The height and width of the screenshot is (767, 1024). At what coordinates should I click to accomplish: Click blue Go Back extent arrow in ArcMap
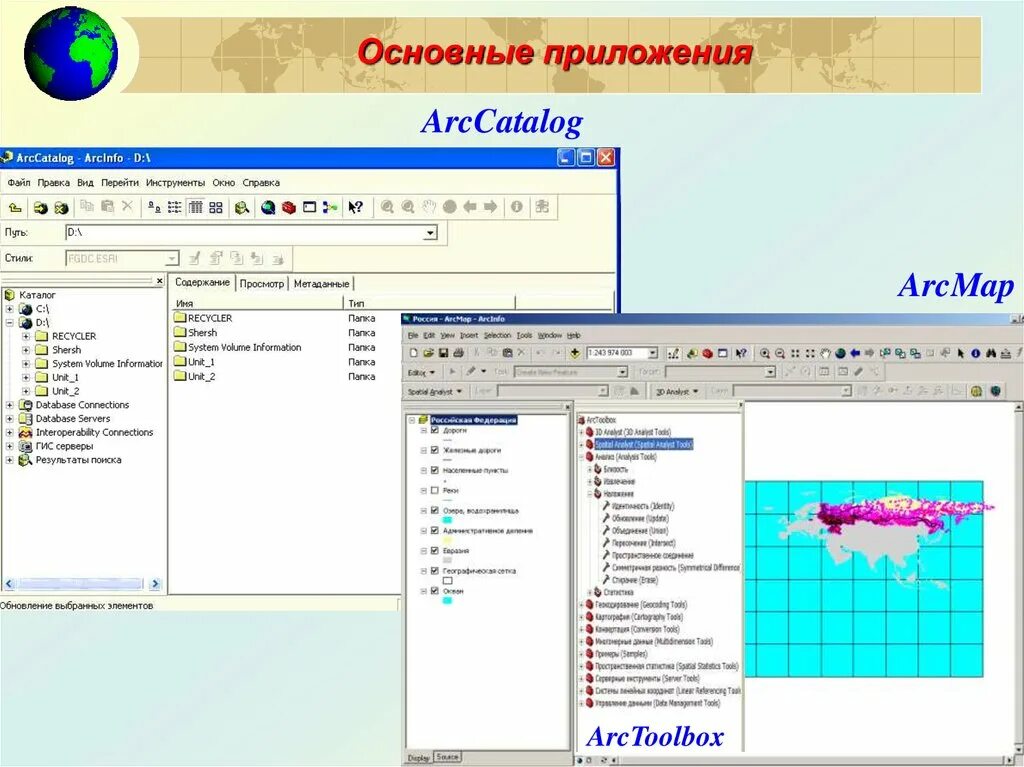click(856, 353)
